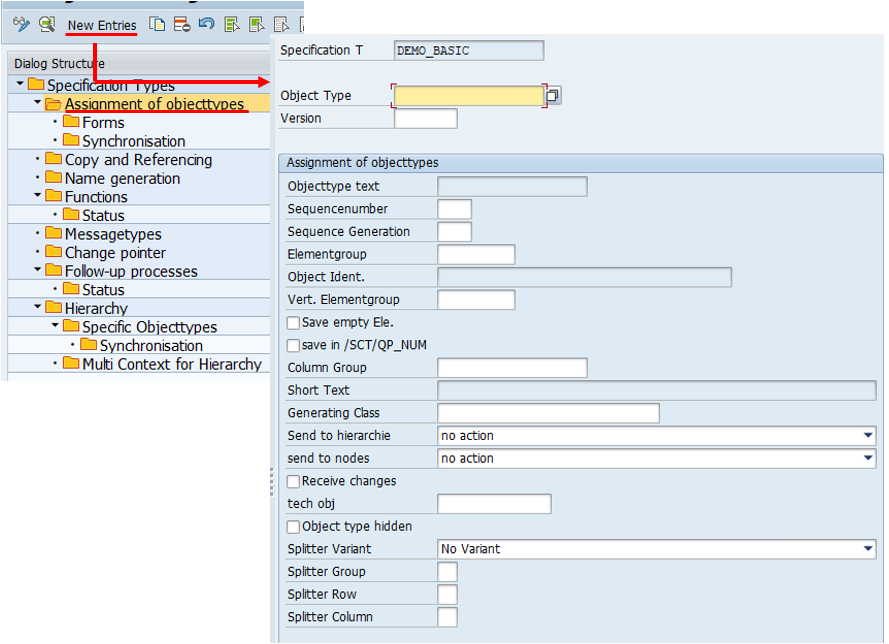Click the Undo Change arrow icon
The height and width of the screenshot is (644, 889).
point(206,24)
